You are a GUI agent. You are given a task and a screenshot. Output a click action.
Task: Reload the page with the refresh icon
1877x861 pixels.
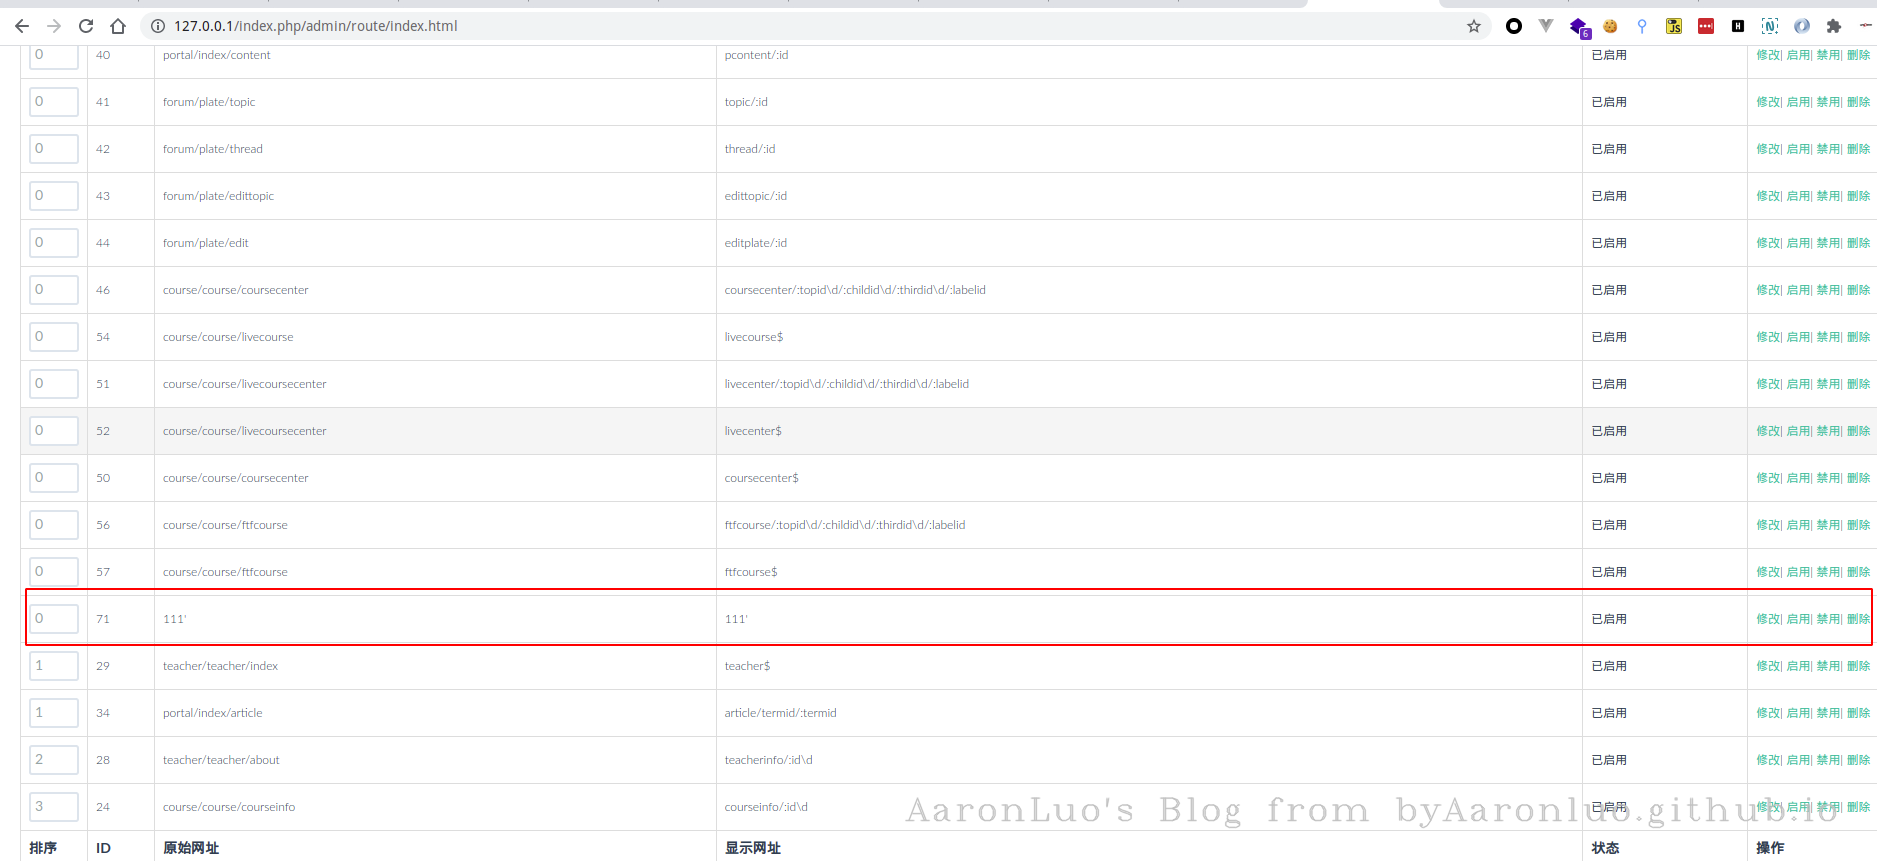tap(86, 26)
